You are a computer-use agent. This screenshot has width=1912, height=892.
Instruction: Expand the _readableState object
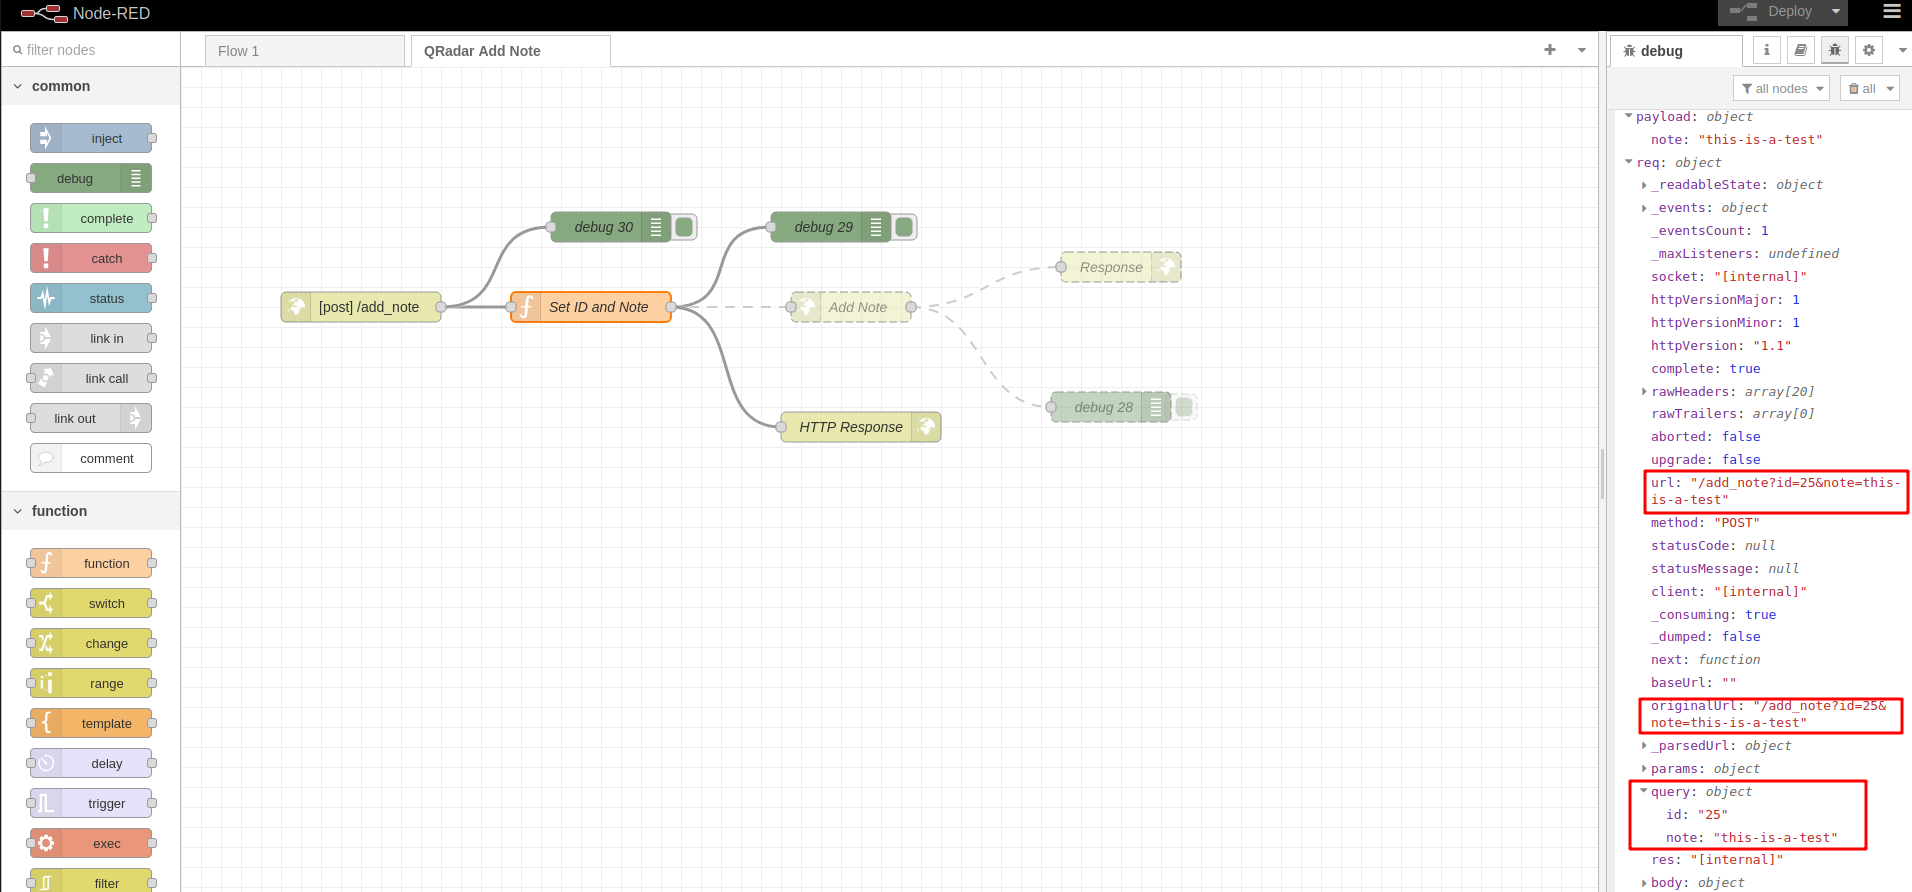coord(1644,185)
